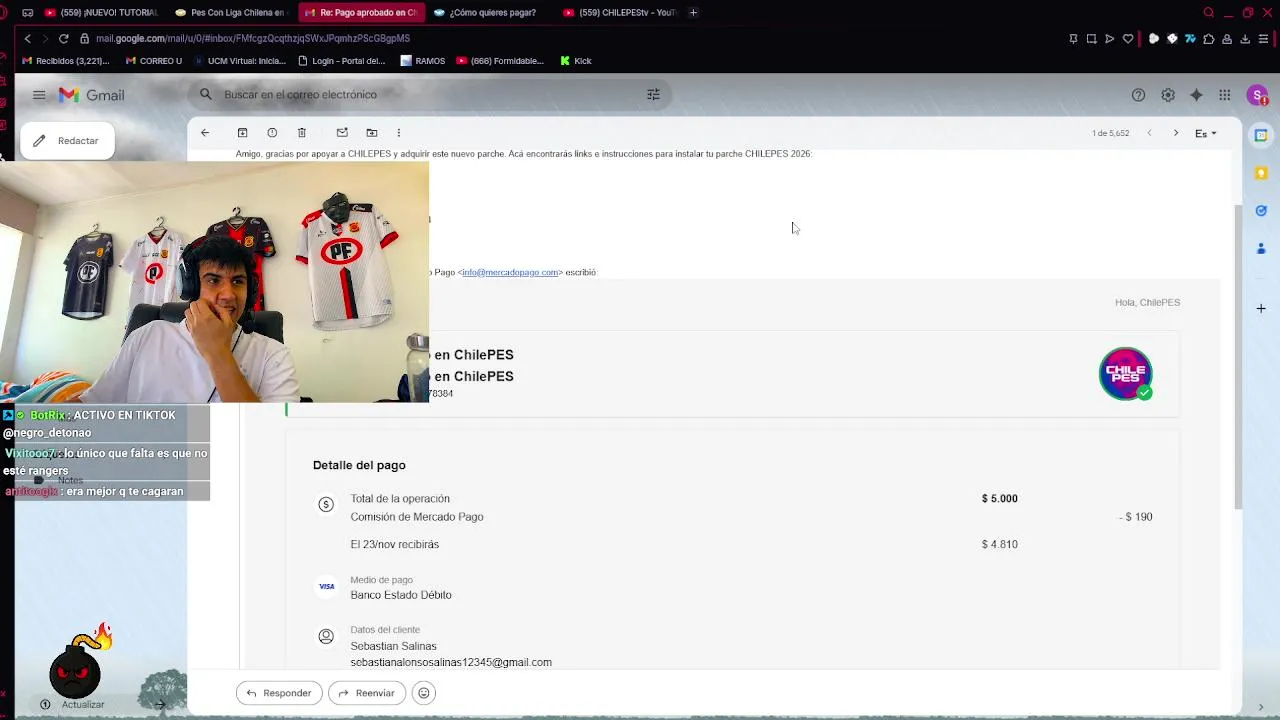Click the email scrollbar on right
1280x720 pixels.
click(x=1238, y=355)
